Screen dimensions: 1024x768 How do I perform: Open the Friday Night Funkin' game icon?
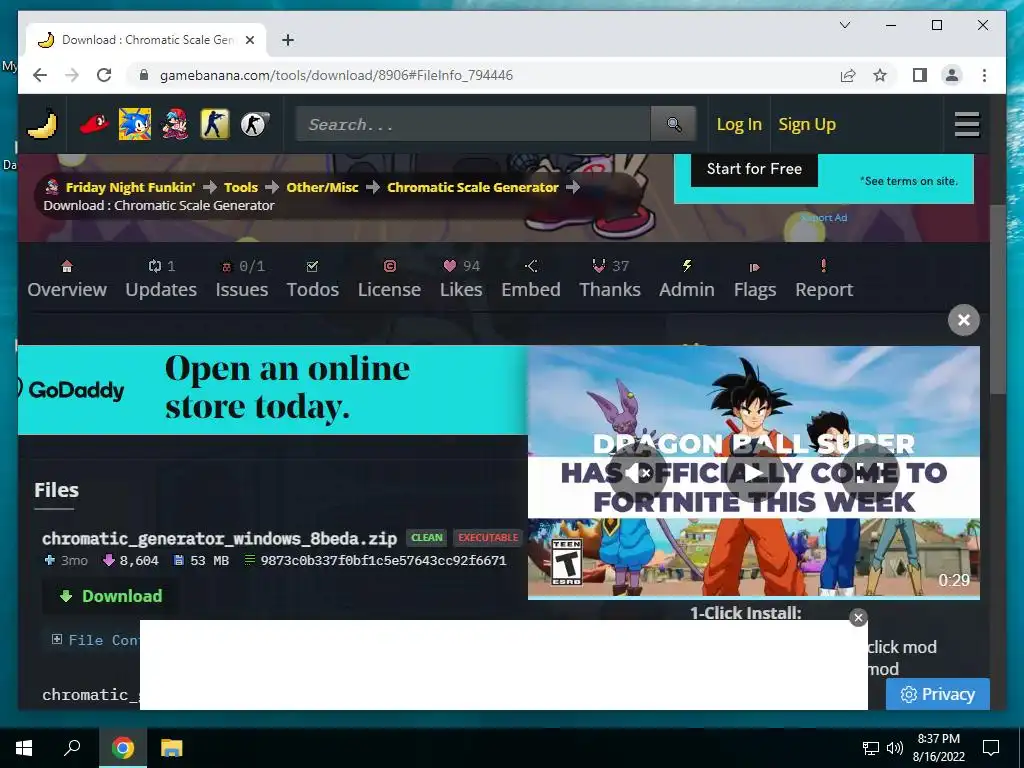[x=175, y=123]
